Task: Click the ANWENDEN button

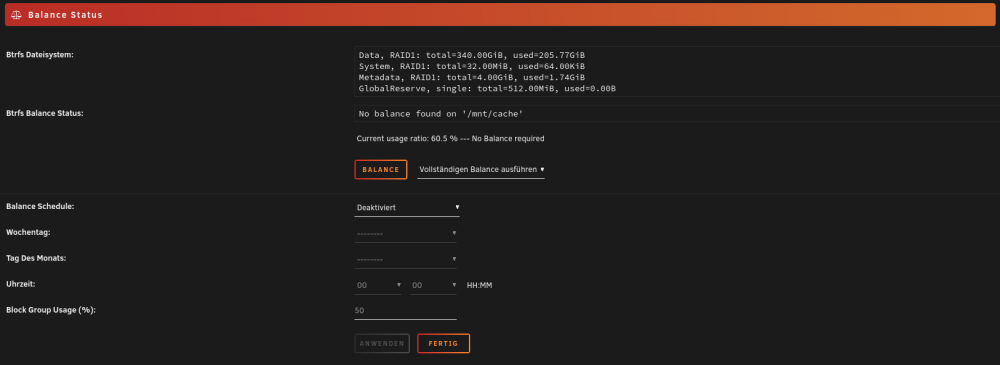Action: [382, 343]
